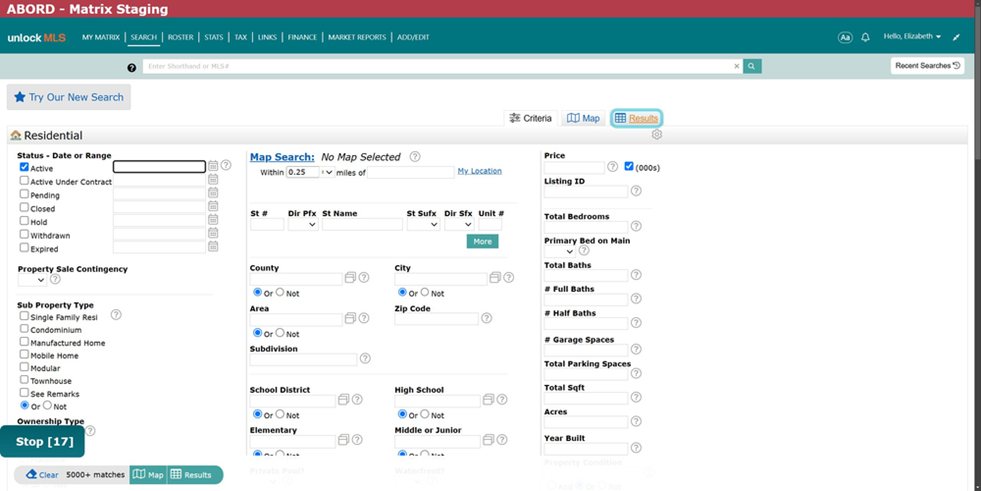The width and height of the screenshot is (981, 491).
Task: Open the Dir Pfx dropdown
Action: tap(303, 225)
